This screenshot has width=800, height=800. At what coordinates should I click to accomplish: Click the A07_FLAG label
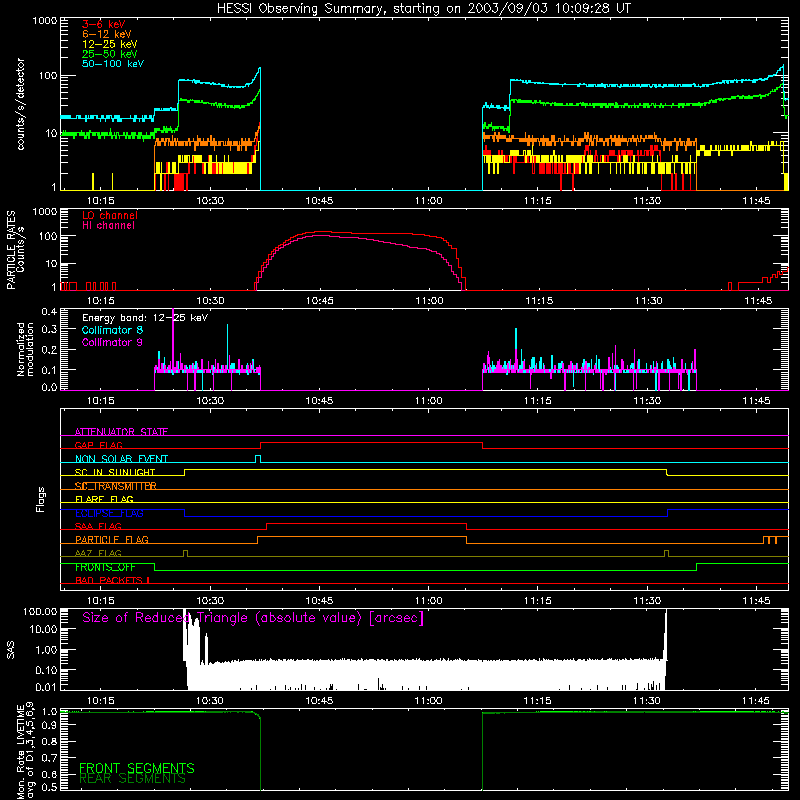point(98,553)
